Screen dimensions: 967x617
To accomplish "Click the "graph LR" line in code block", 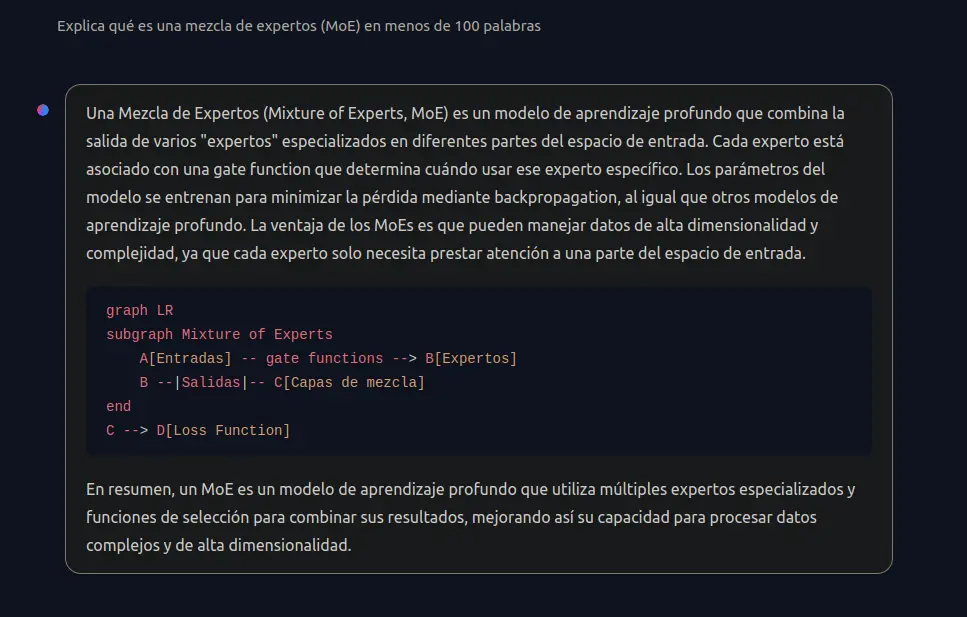I will tap(139, 310).
